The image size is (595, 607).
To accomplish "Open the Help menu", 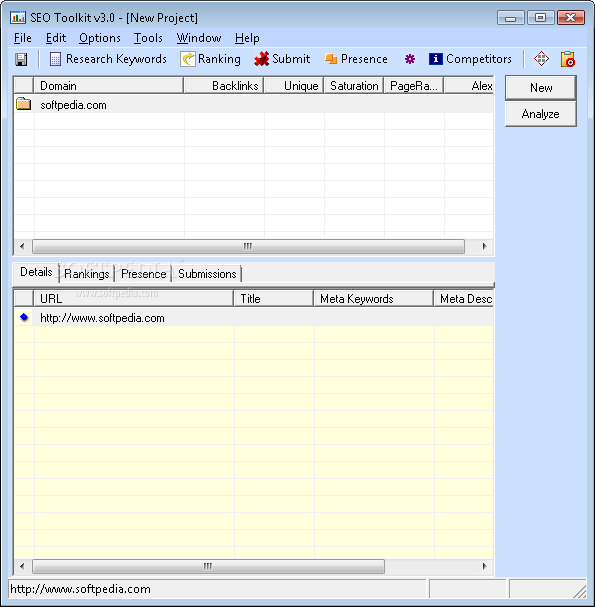I will (x=247, y=38).
